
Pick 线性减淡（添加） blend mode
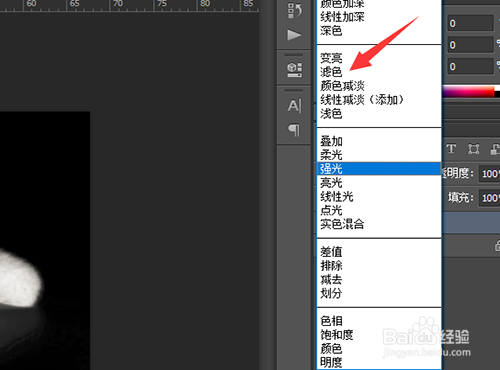coord(379,100)
